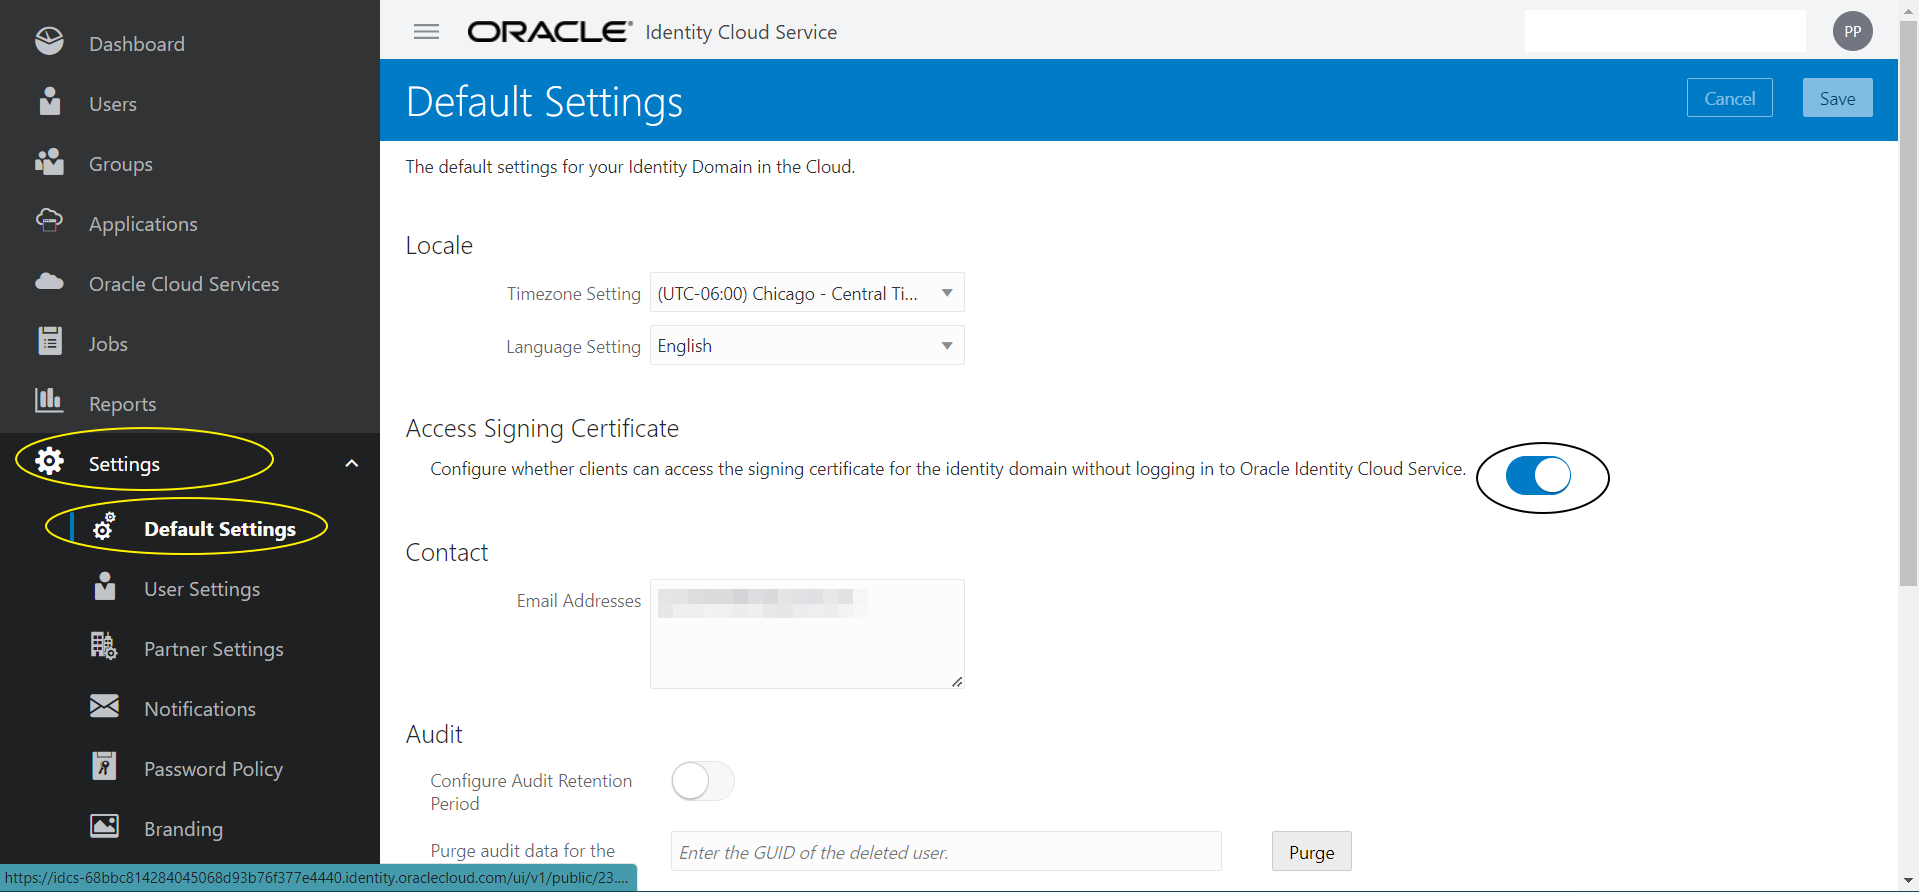Toggle the hamburger navigation menu
The height and width of the screenshot is (892, 1919).
pos(426,32)
